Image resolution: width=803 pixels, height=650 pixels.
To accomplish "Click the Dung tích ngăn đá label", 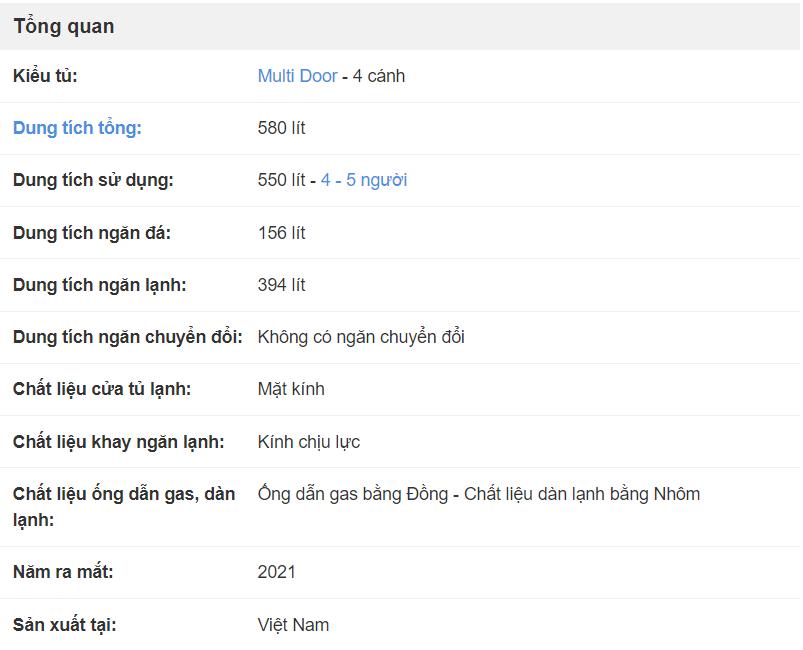I will click(x=91, y=233).
